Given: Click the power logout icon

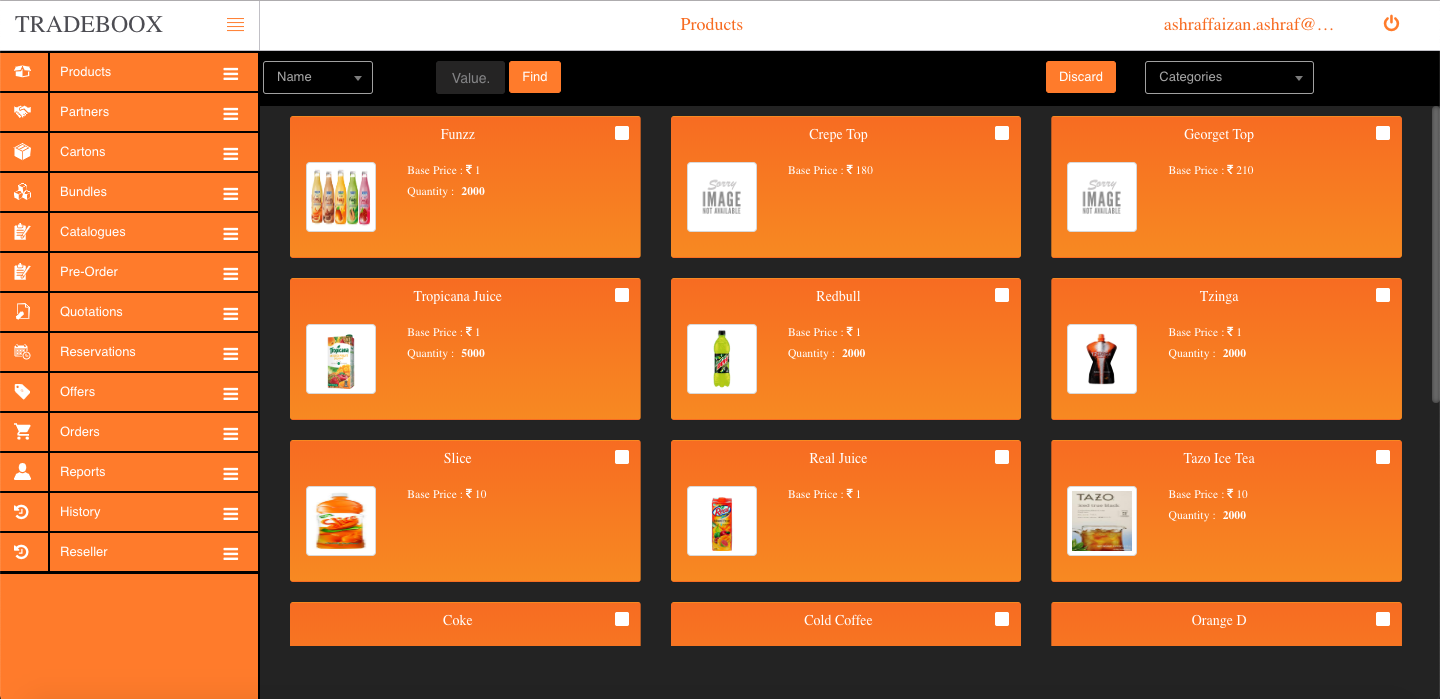Looking at the screenshot, I should pos(1391,23).
